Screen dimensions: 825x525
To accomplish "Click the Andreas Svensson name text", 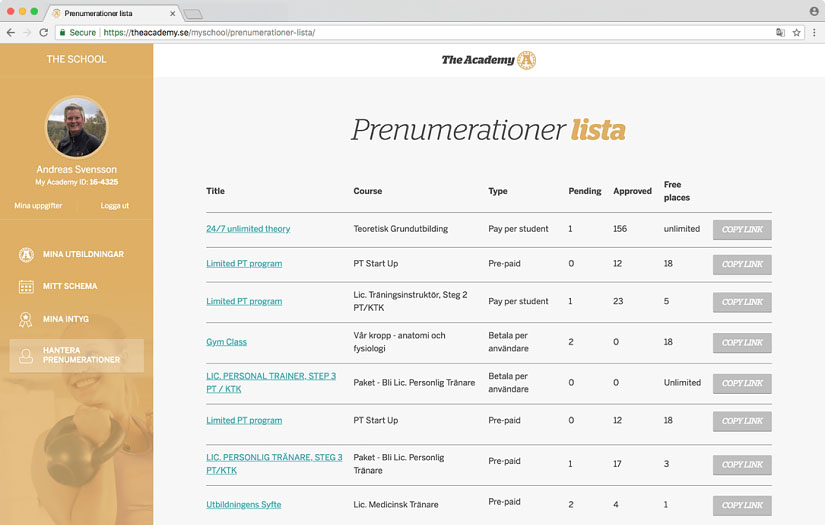I will pos(77,169).
